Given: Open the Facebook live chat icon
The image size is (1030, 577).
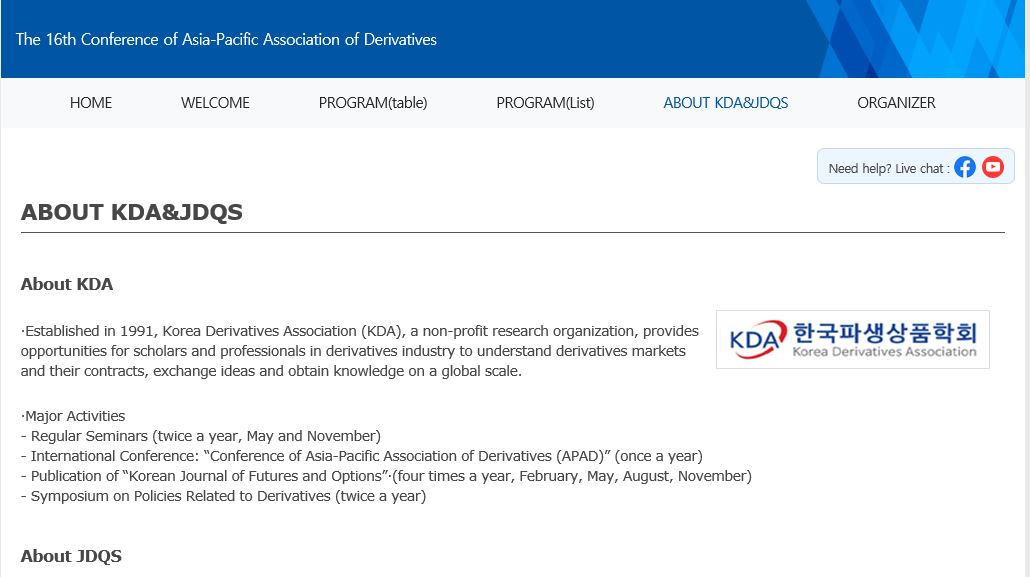Looking at the screenshot, I should [964, 168].
